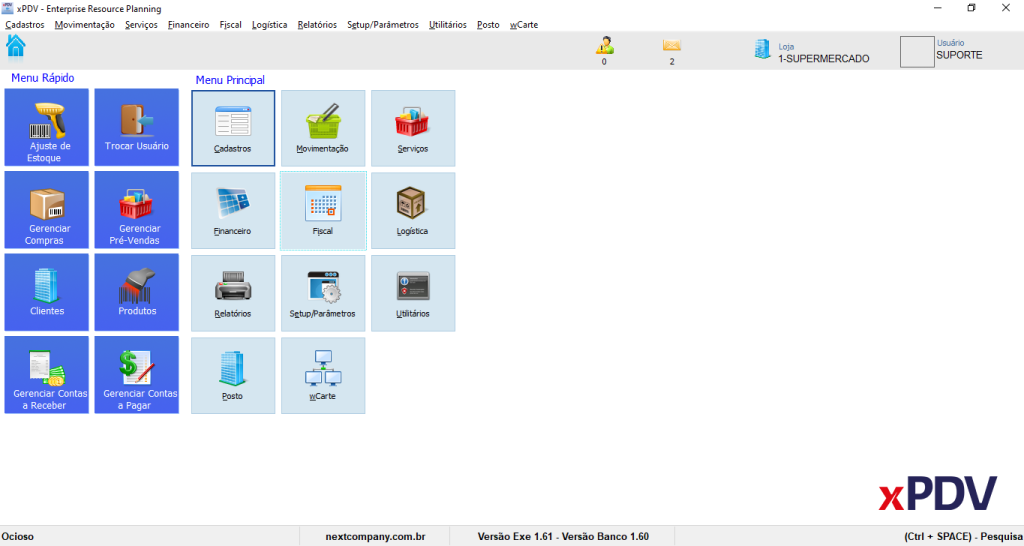Restore down the xPDV window
Screen dimensions: 1024x546
(972, 8)
